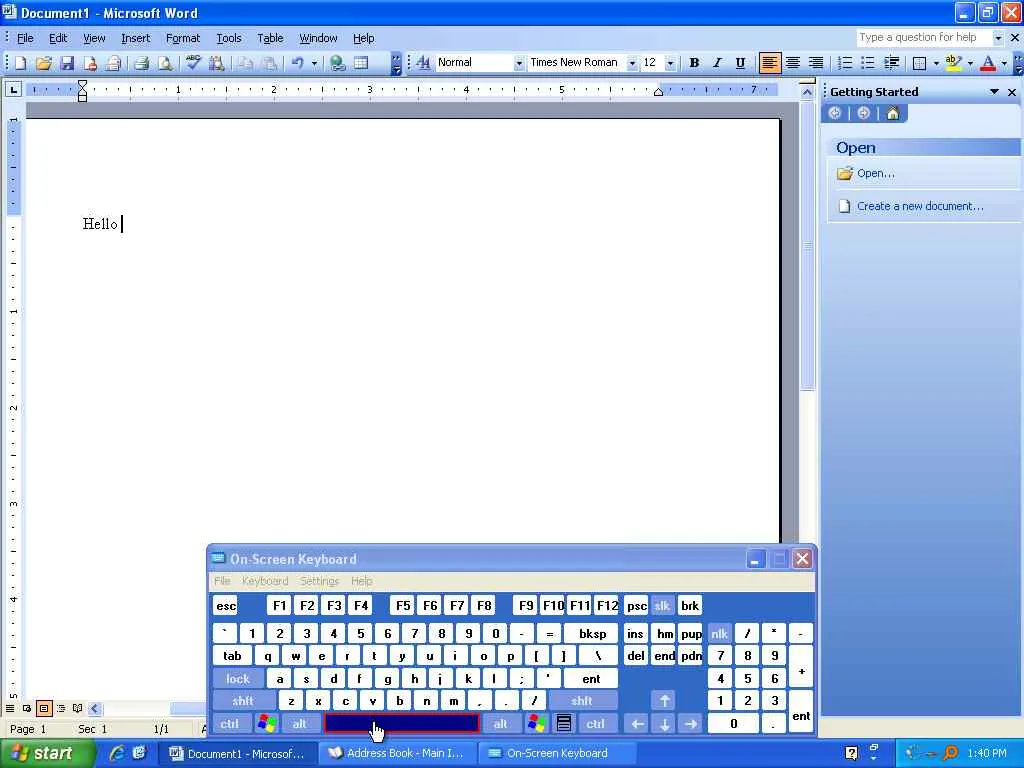1024x768 pixels.
Task: Expand the Undo history dropdown arrow
Action: (x=314, y=63)
